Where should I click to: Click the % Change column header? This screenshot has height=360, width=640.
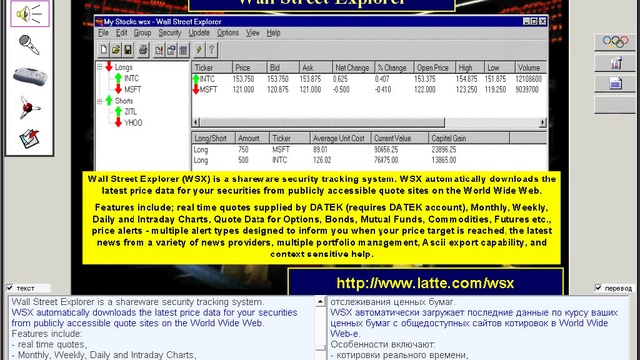[393, 68]
